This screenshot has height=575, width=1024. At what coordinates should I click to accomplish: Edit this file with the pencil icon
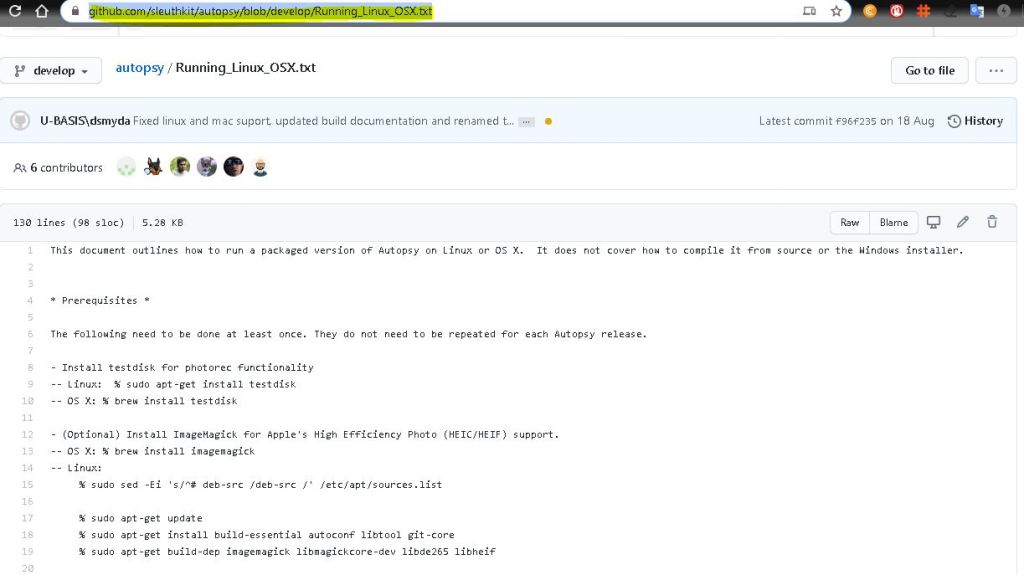[963, 222]
